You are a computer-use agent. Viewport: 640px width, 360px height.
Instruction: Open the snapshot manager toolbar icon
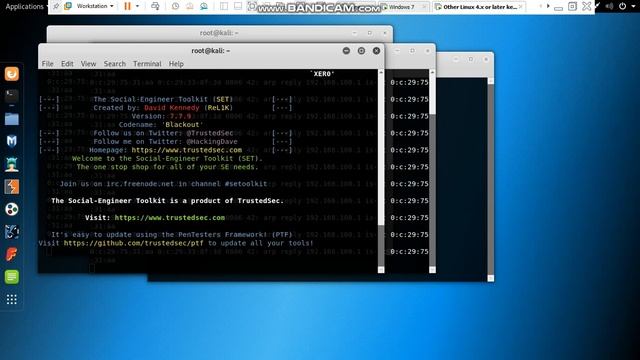tap(204, 6)
